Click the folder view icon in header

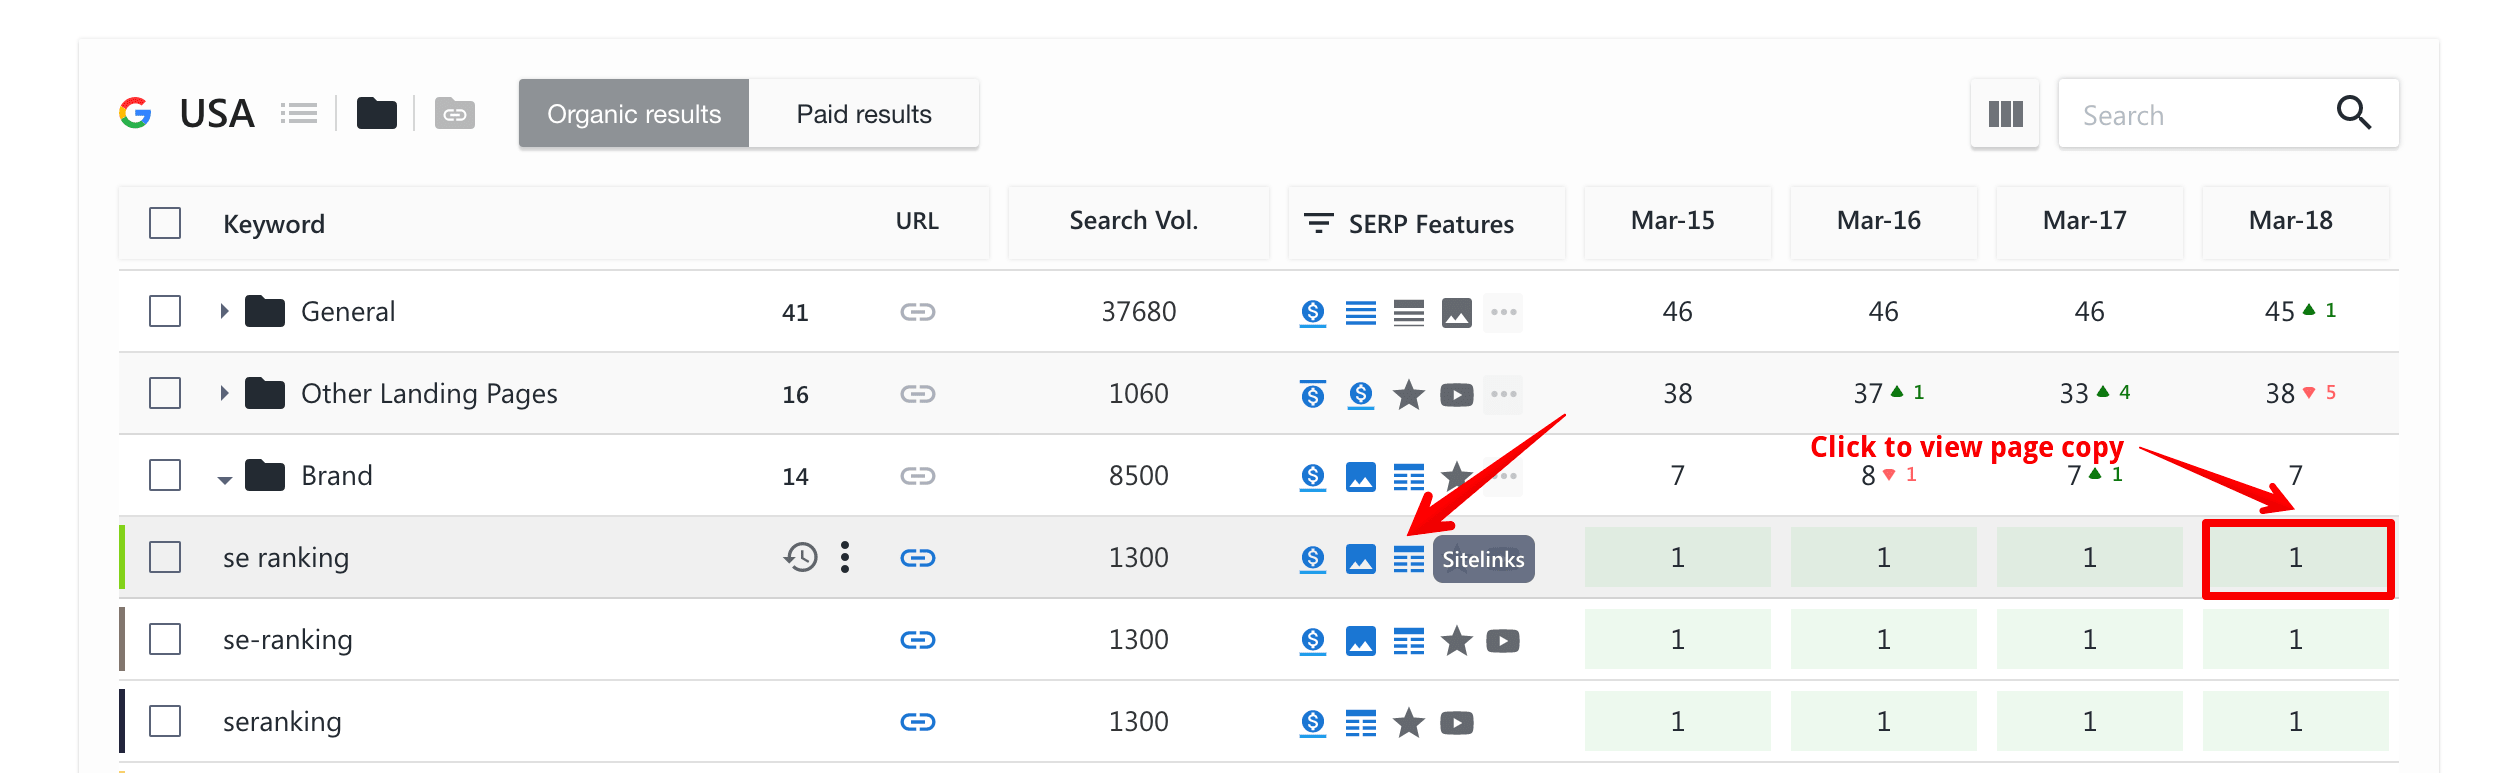377,113
